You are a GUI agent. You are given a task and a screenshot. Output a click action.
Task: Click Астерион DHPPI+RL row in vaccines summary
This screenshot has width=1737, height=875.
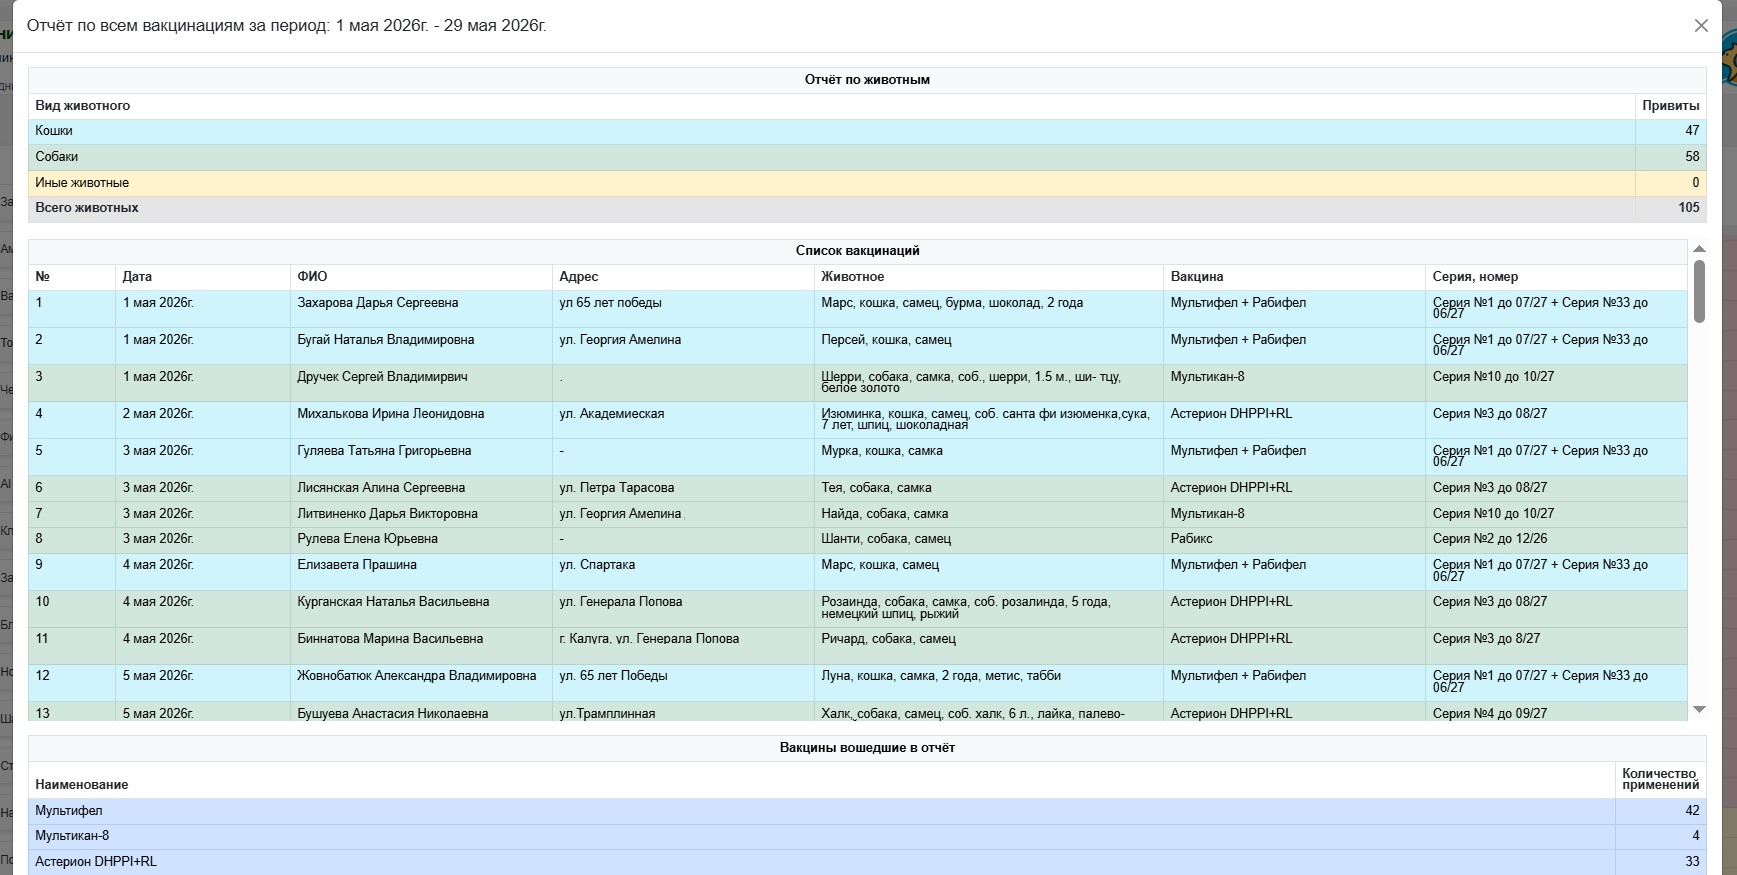[867, 862]
